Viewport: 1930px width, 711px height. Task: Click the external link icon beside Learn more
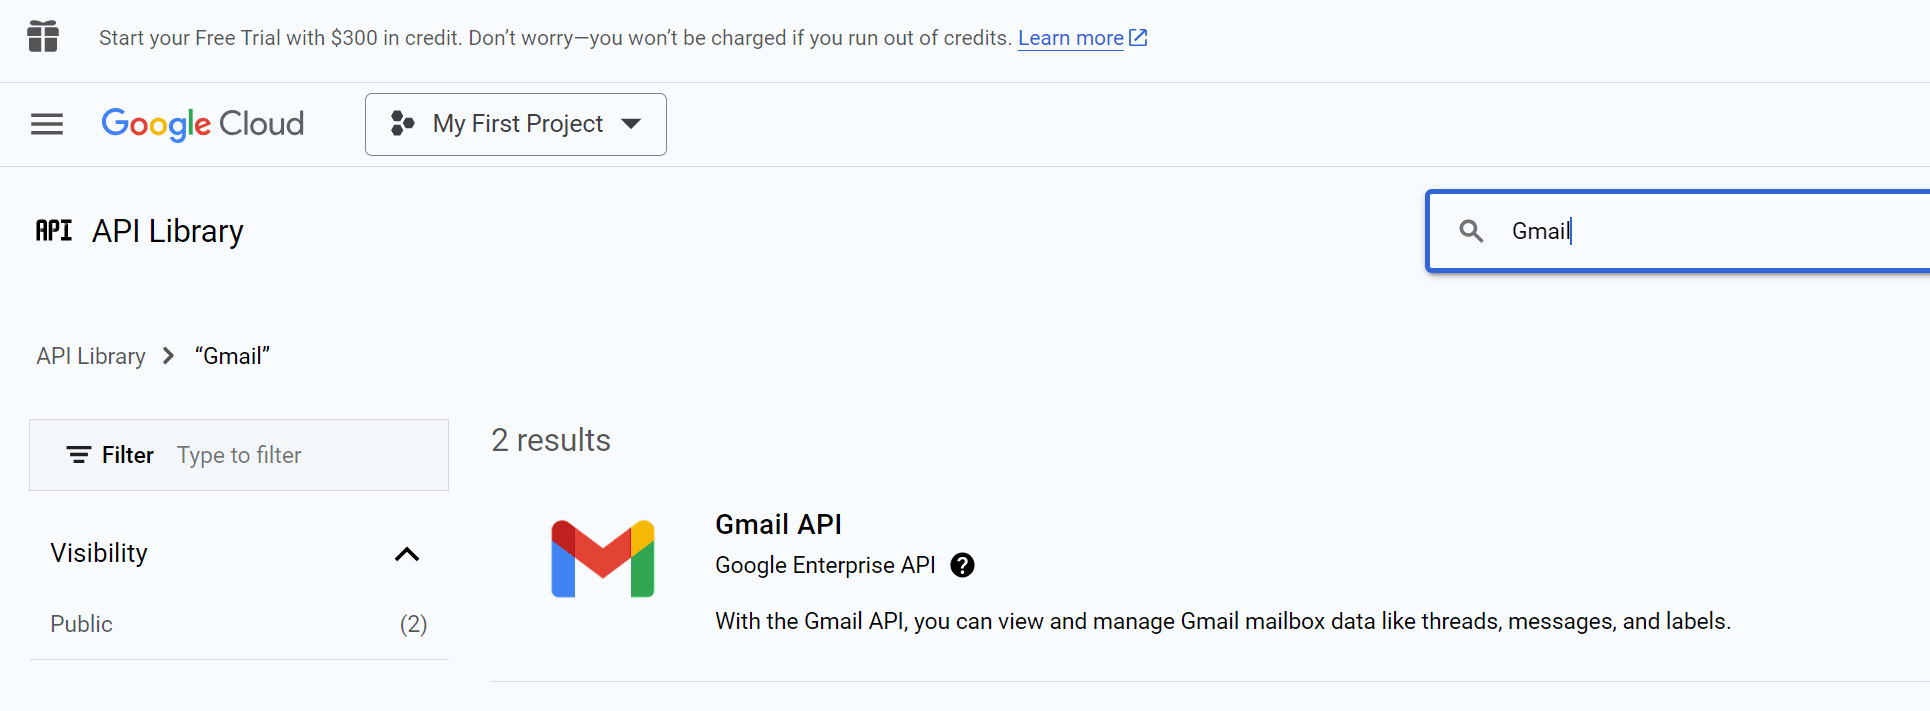(x=1138, y=38)
